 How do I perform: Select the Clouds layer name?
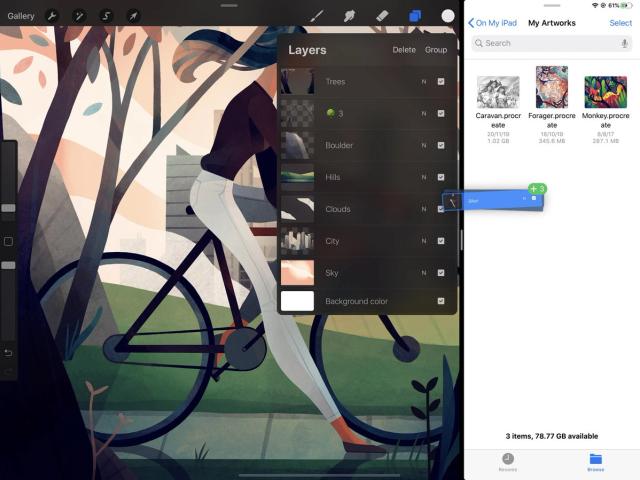coord(338,209)
